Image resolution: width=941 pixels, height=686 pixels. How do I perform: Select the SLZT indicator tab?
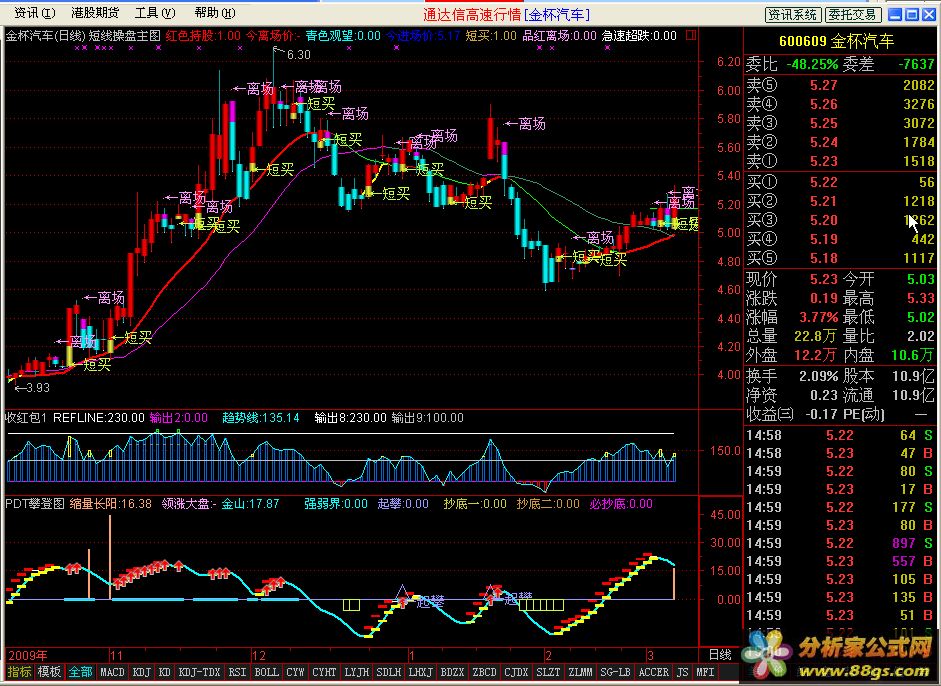point(548,672)
